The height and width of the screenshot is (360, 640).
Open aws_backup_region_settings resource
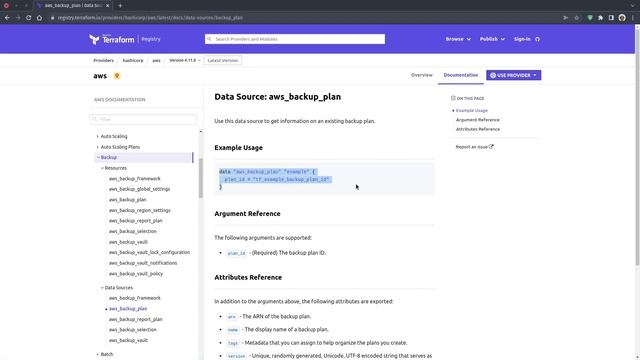point(140,211)
